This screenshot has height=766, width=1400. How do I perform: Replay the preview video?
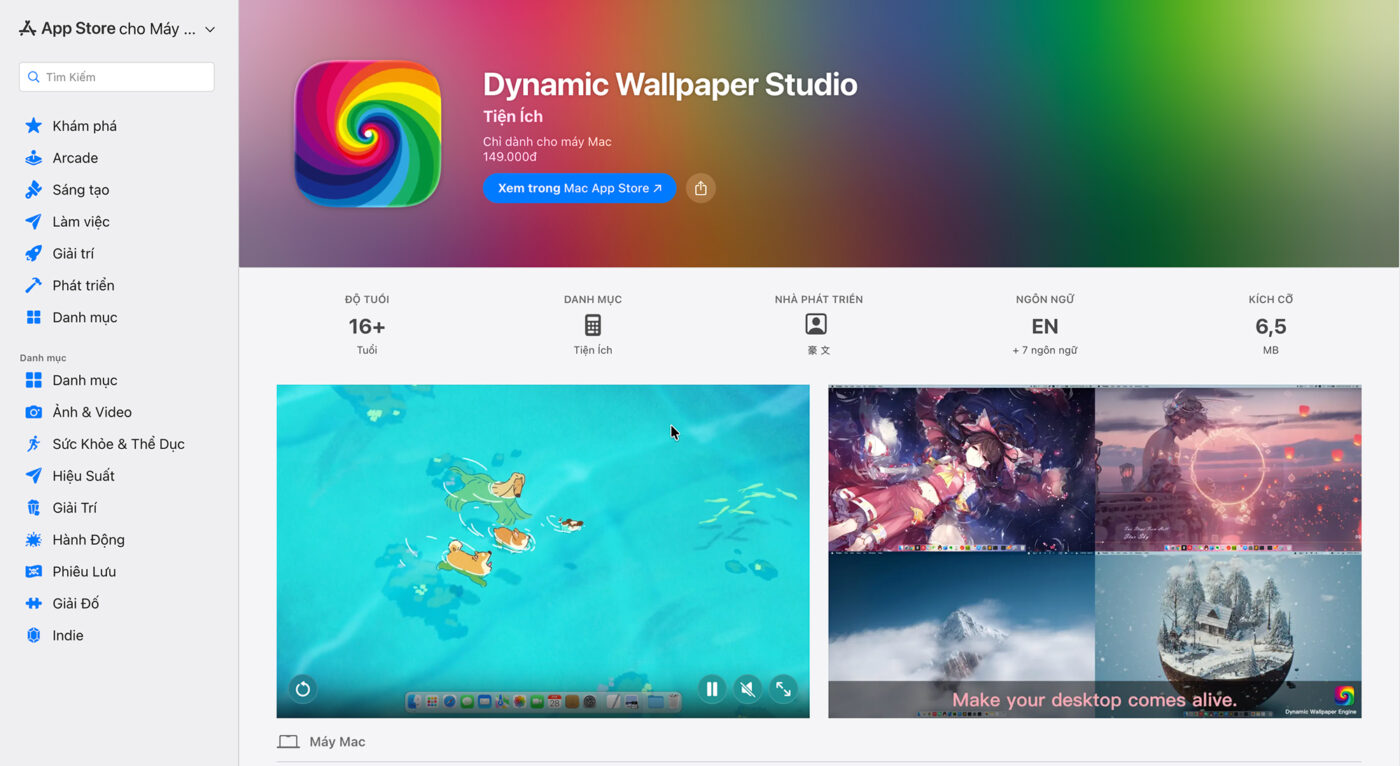pyautogui.click(x=302, y=688)
